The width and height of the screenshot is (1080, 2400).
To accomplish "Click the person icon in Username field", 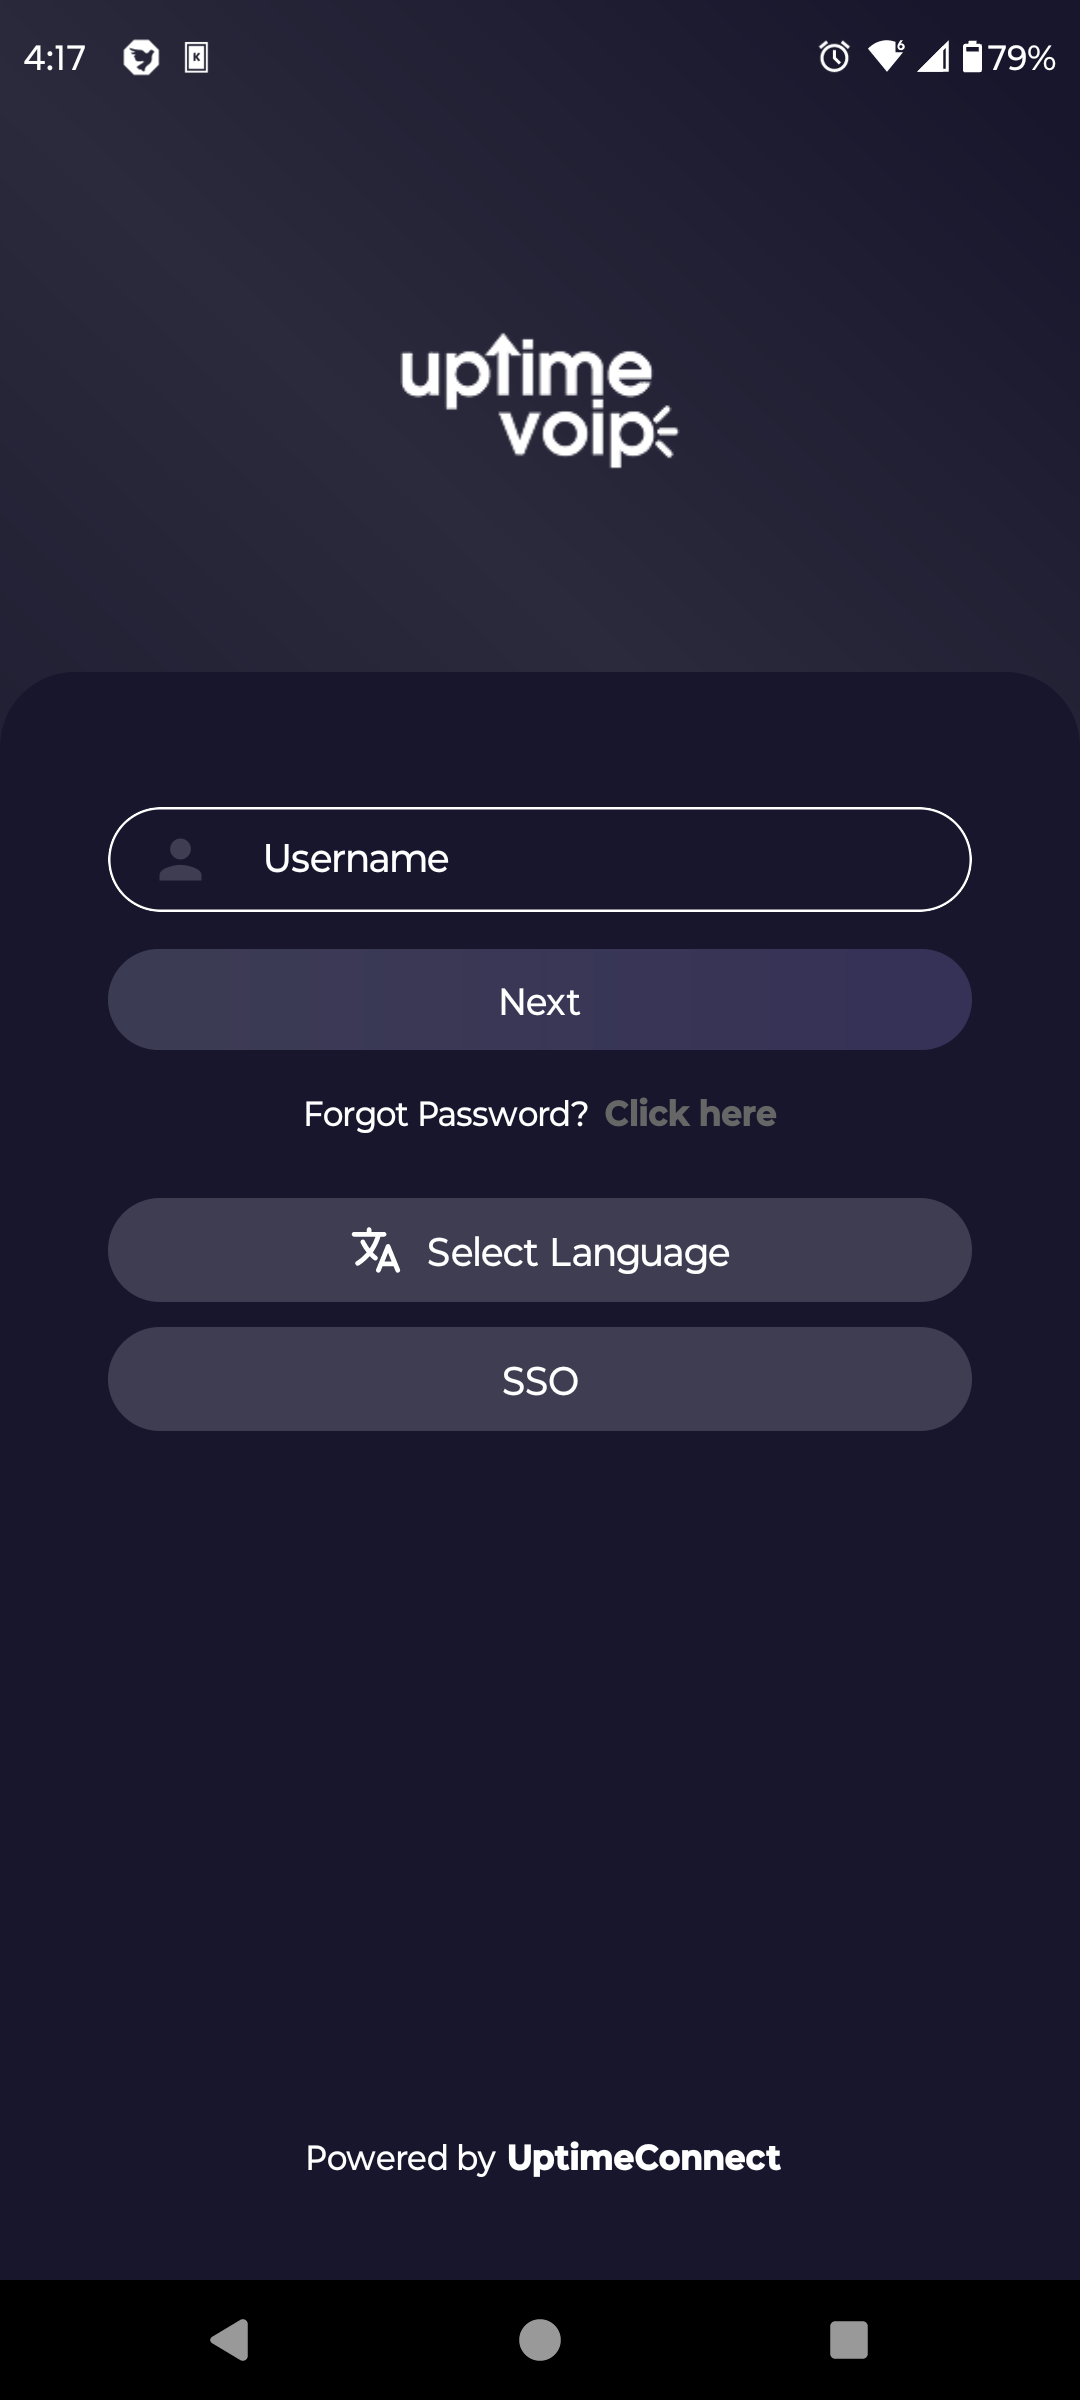I will click(x=181, y=860).
